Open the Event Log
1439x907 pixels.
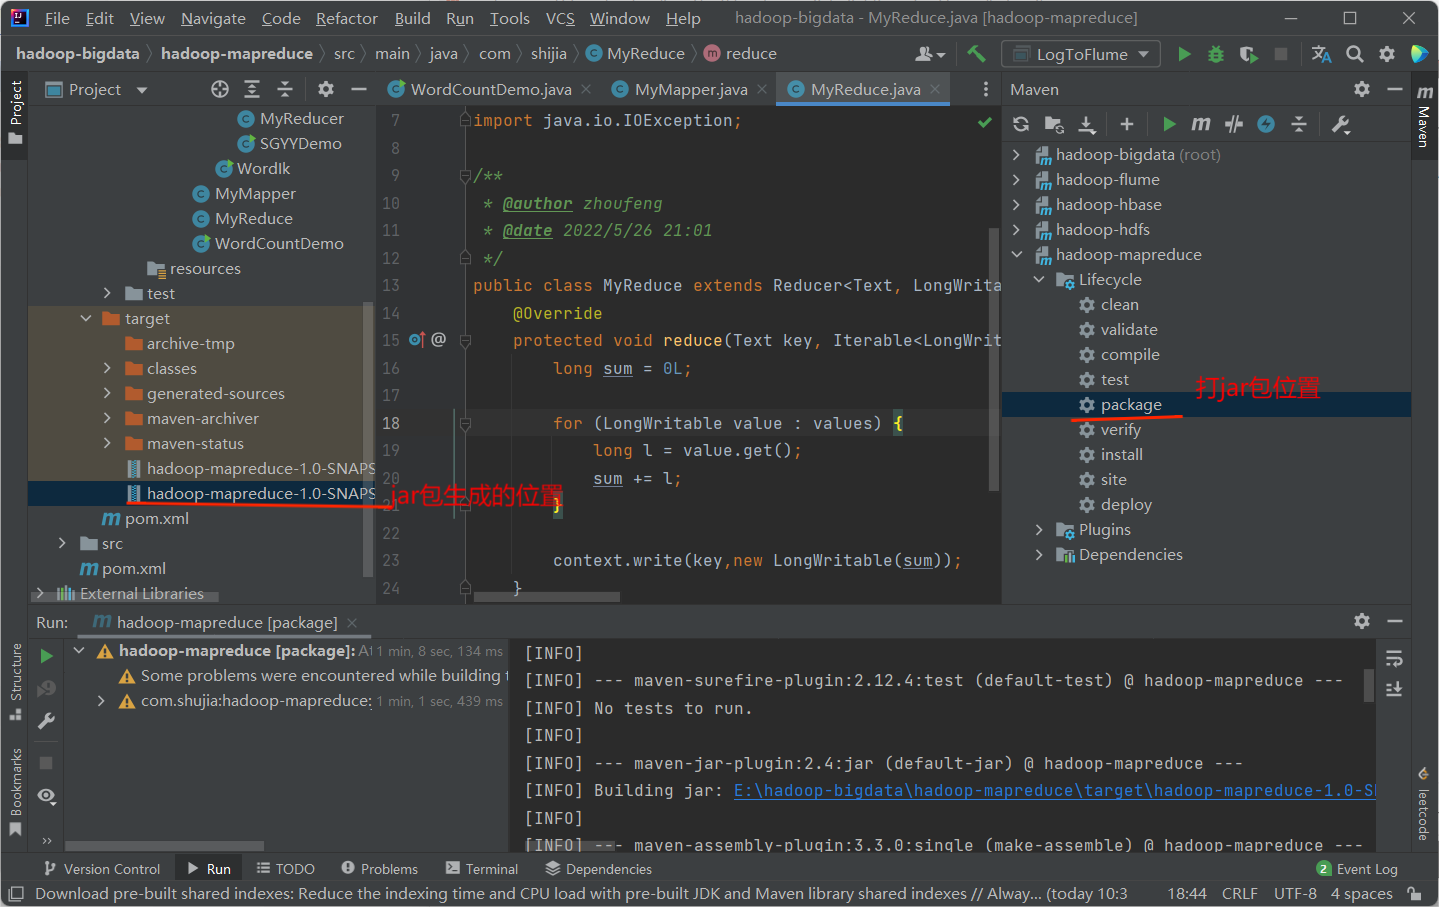[1366, 869]
